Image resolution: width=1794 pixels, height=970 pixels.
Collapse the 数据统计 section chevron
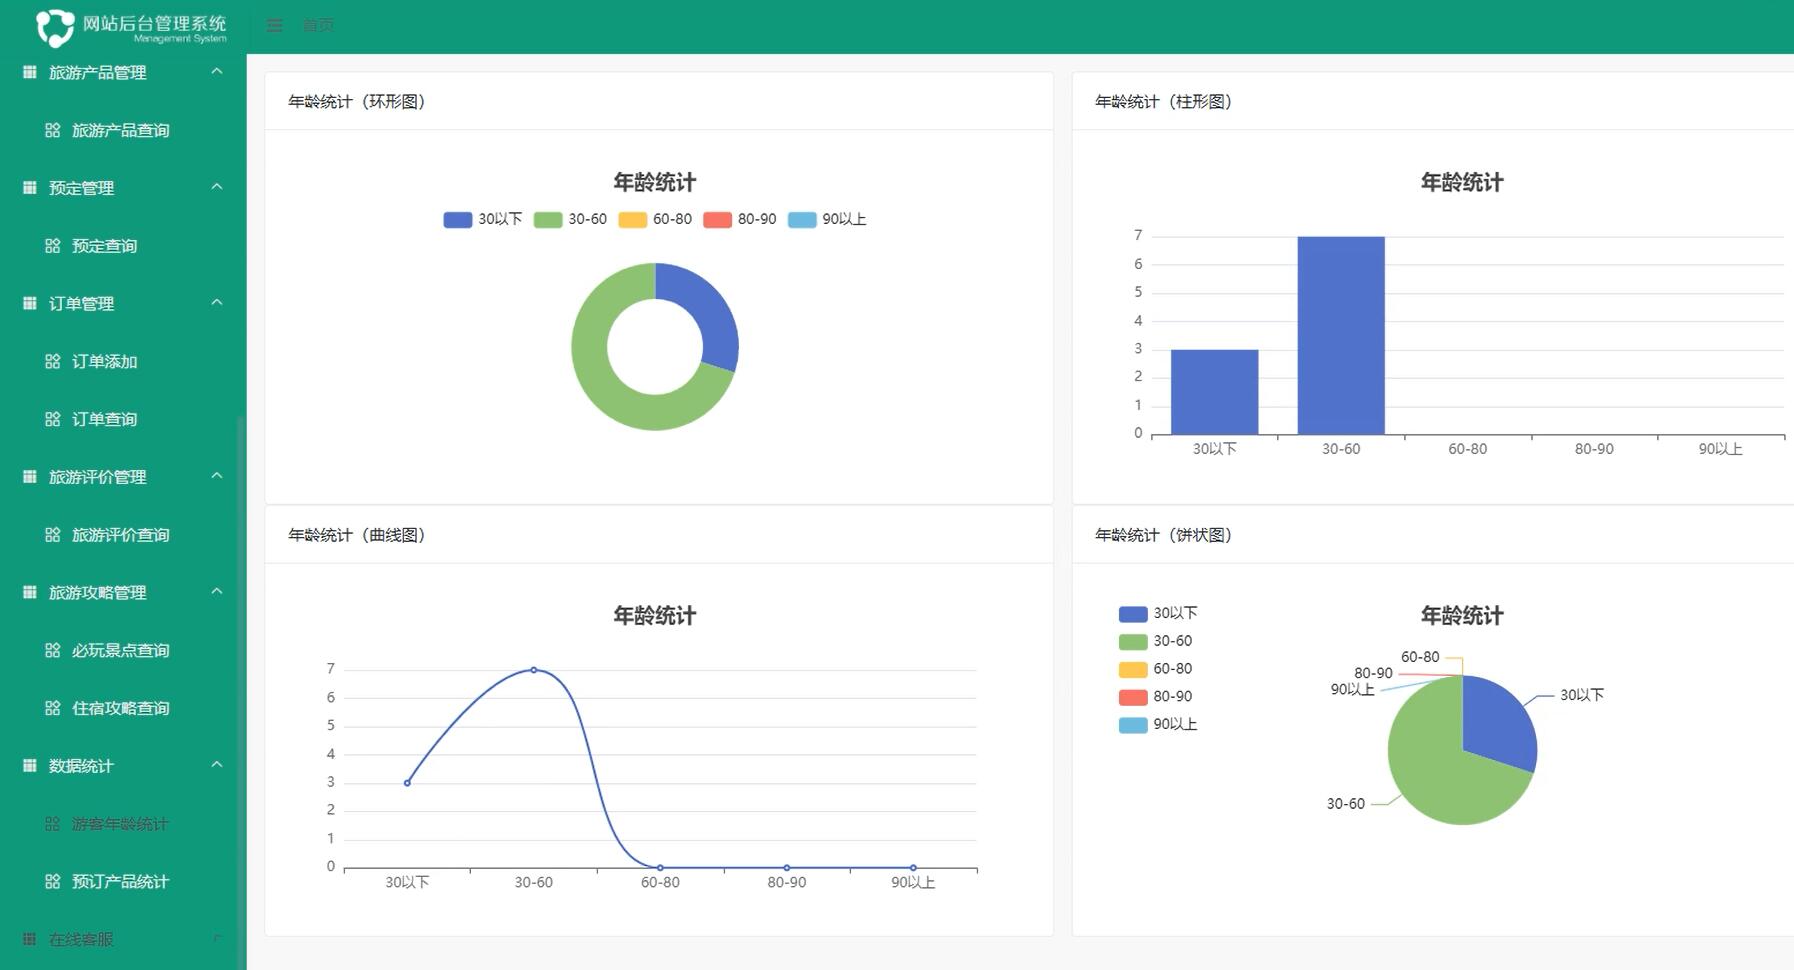click(x=217, y=765)
